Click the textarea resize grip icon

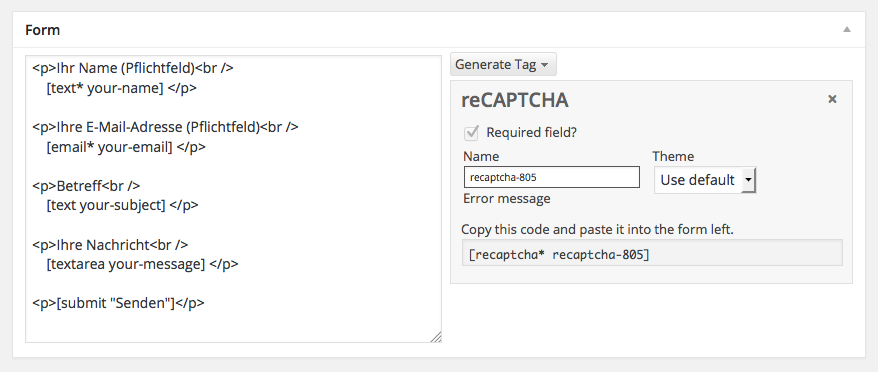435,336
